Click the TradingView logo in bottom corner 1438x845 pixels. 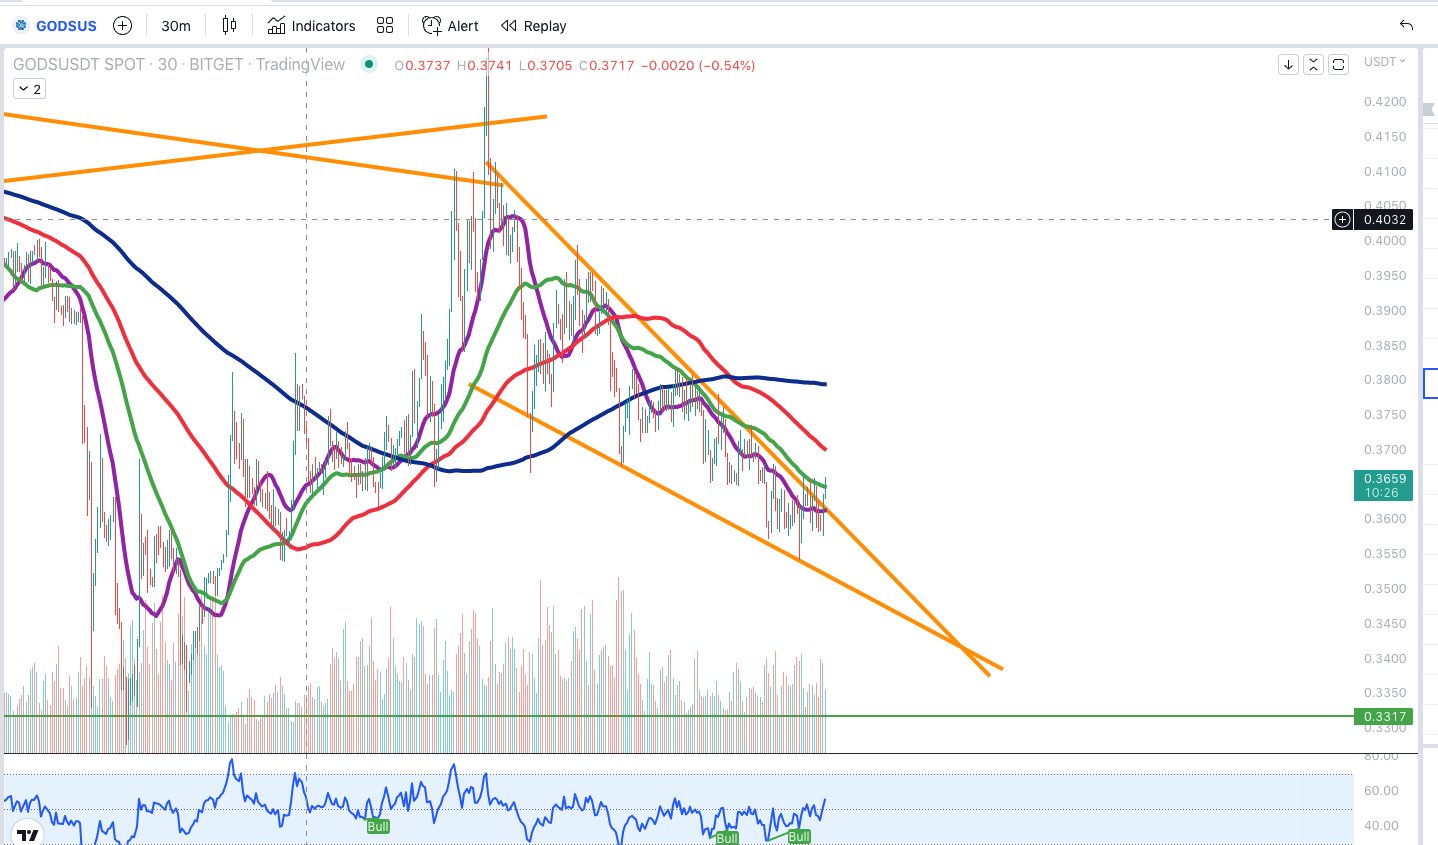point(27,833)
